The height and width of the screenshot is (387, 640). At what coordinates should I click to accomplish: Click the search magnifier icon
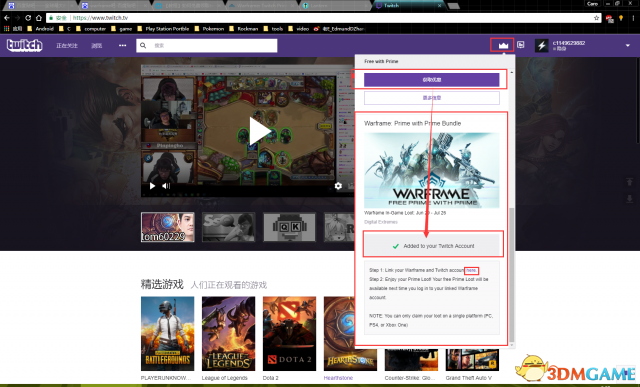click(143, 45)
